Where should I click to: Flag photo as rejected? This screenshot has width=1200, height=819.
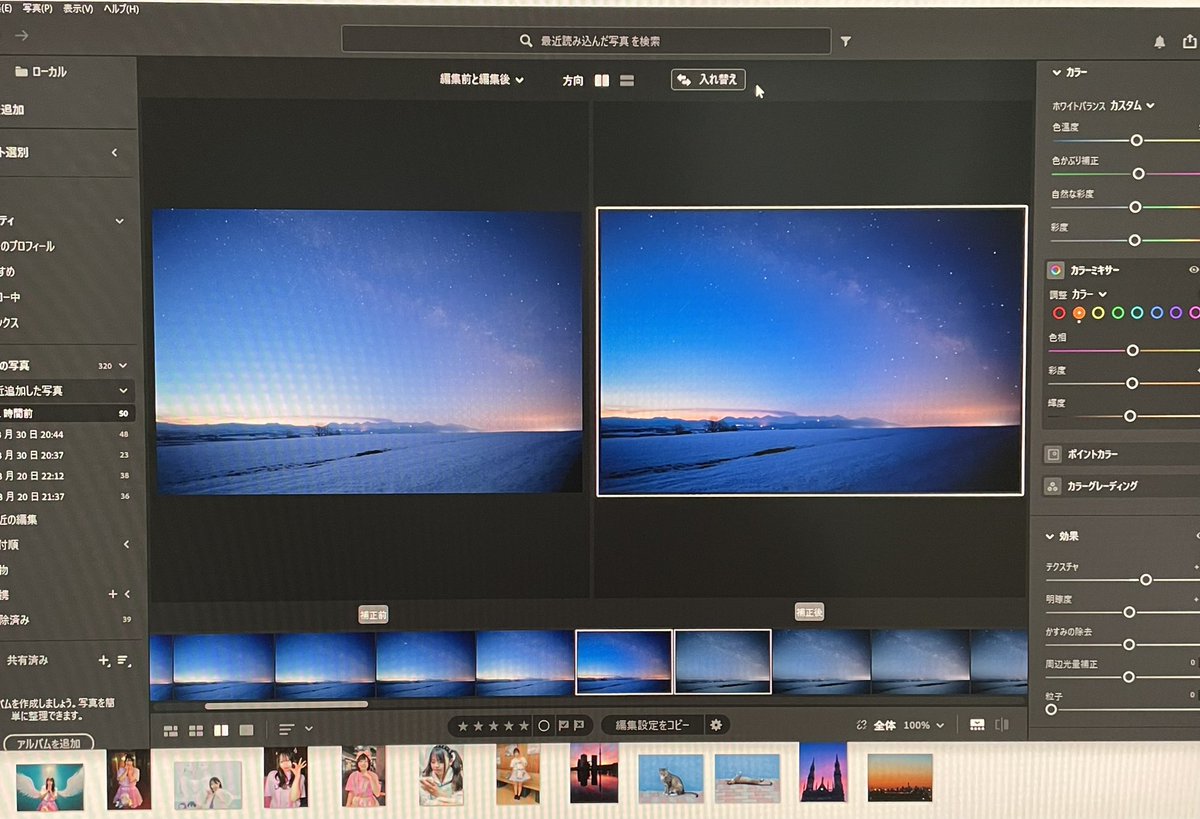(x=579, y=726)
